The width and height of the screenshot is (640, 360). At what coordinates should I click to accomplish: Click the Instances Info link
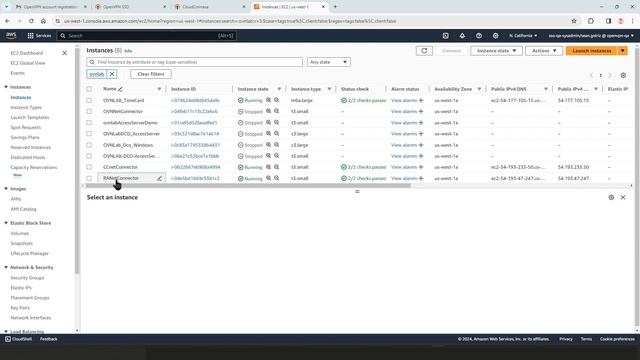[x=128, y=51]
